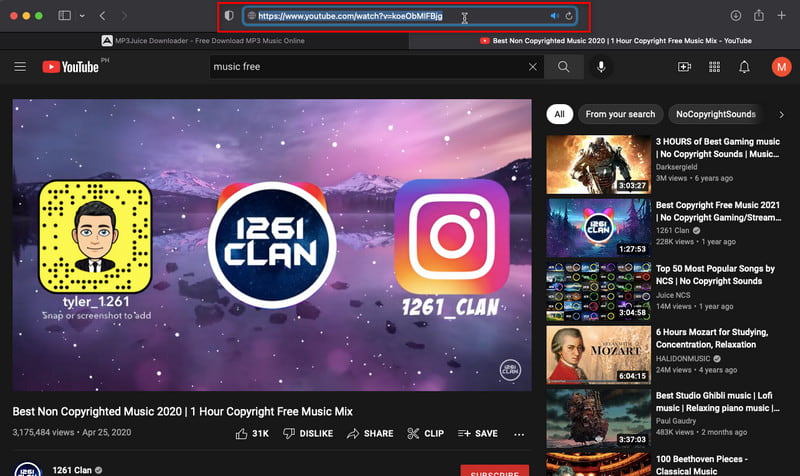Screen dimensions: 800x476
Task: Open 3 HOURS of Best Gaming music title
Action: pyautogui.click(x=717, y=148)
